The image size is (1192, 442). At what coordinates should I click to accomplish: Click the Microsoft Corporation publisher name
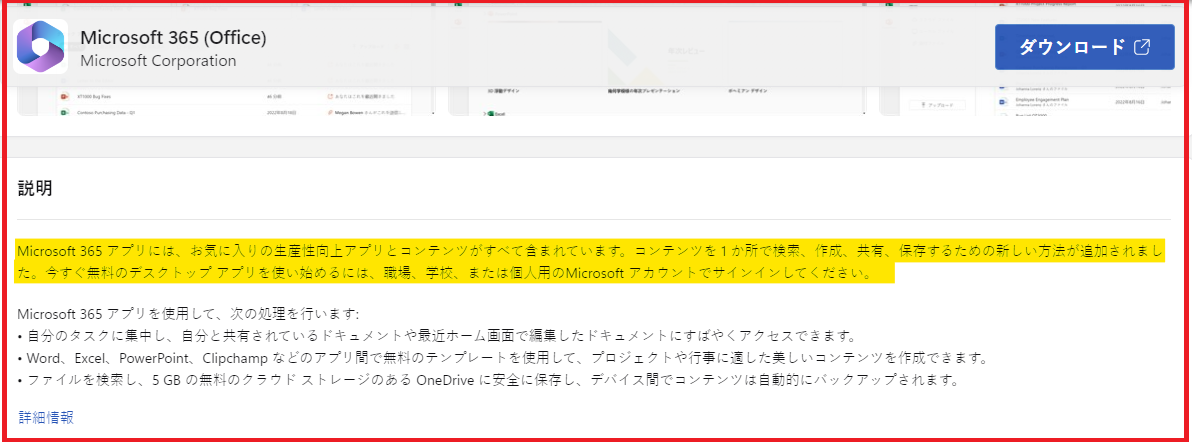click(x=158, y=61)
